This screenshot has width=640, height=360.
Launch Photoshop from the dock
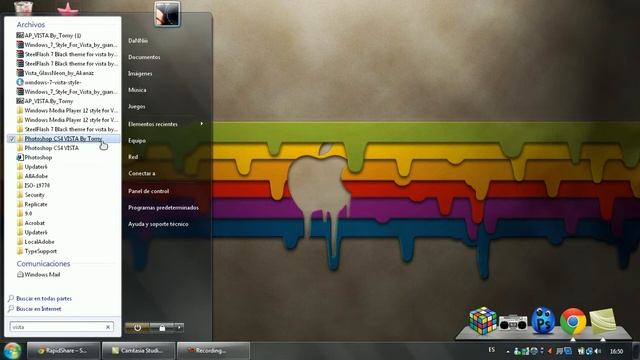[543, 320]
